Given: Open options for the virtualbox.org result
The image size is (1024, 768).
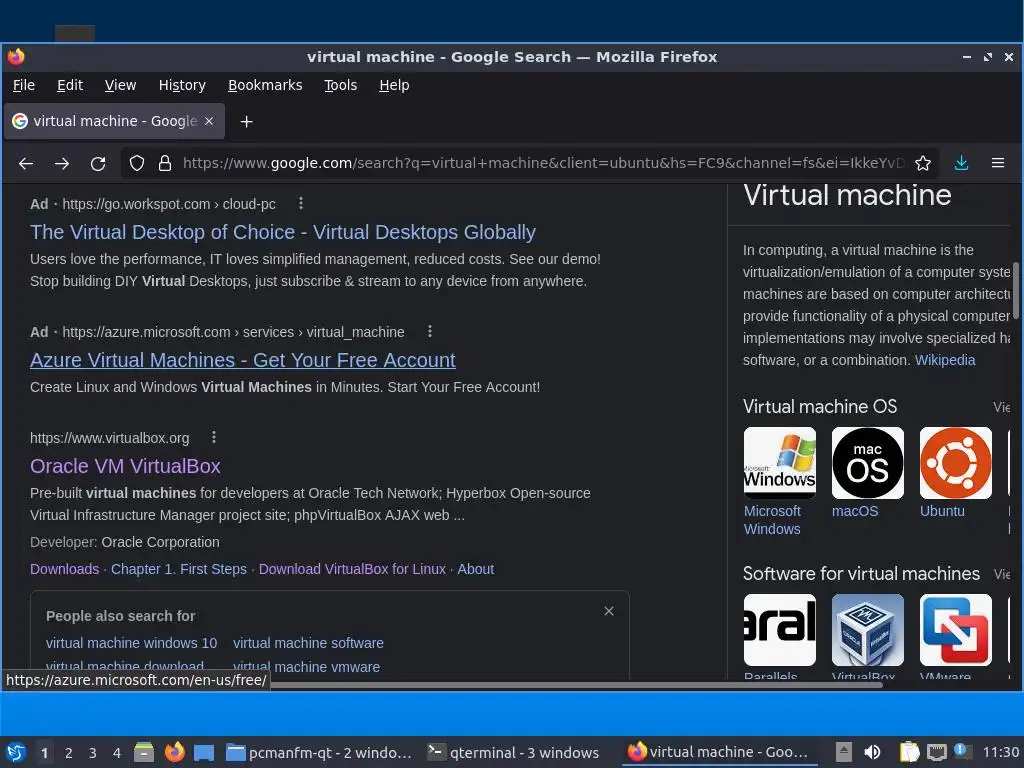Looking at the screenshot, I should click(214, 437).
